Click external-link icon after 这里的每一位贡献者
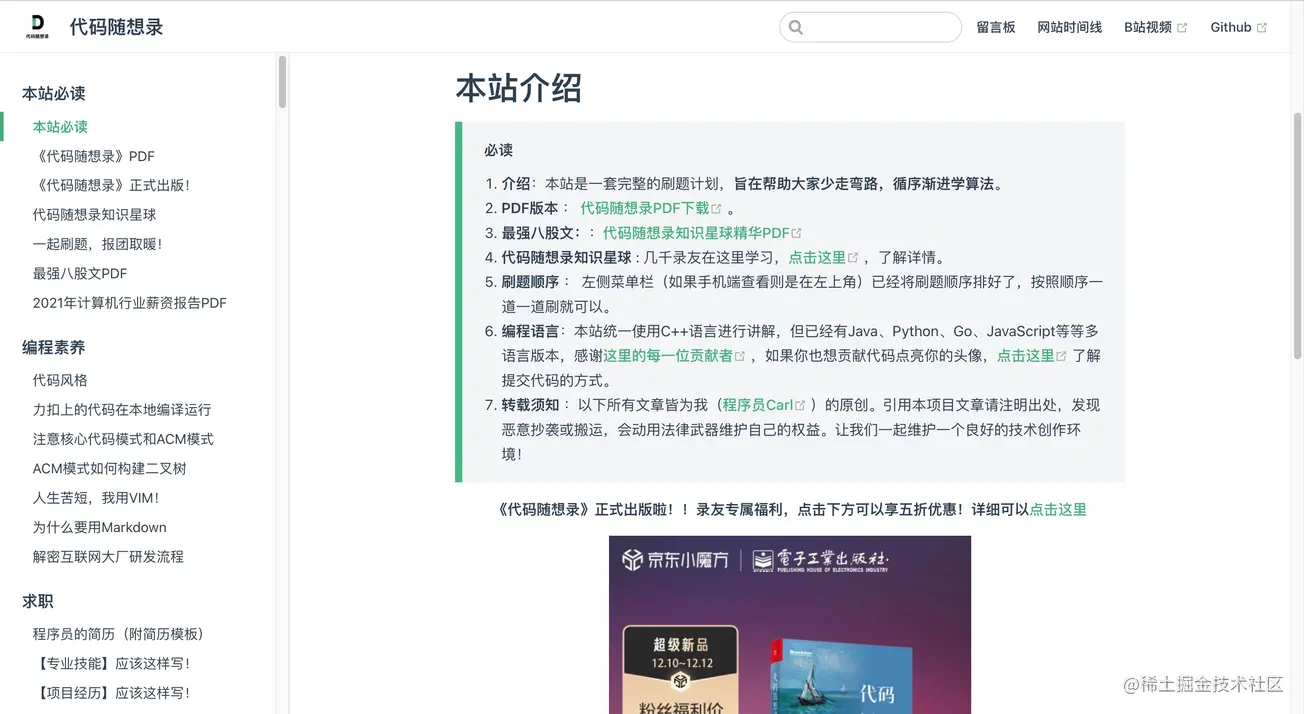The width and height of the screenshot is (1304, 714). 740,356
